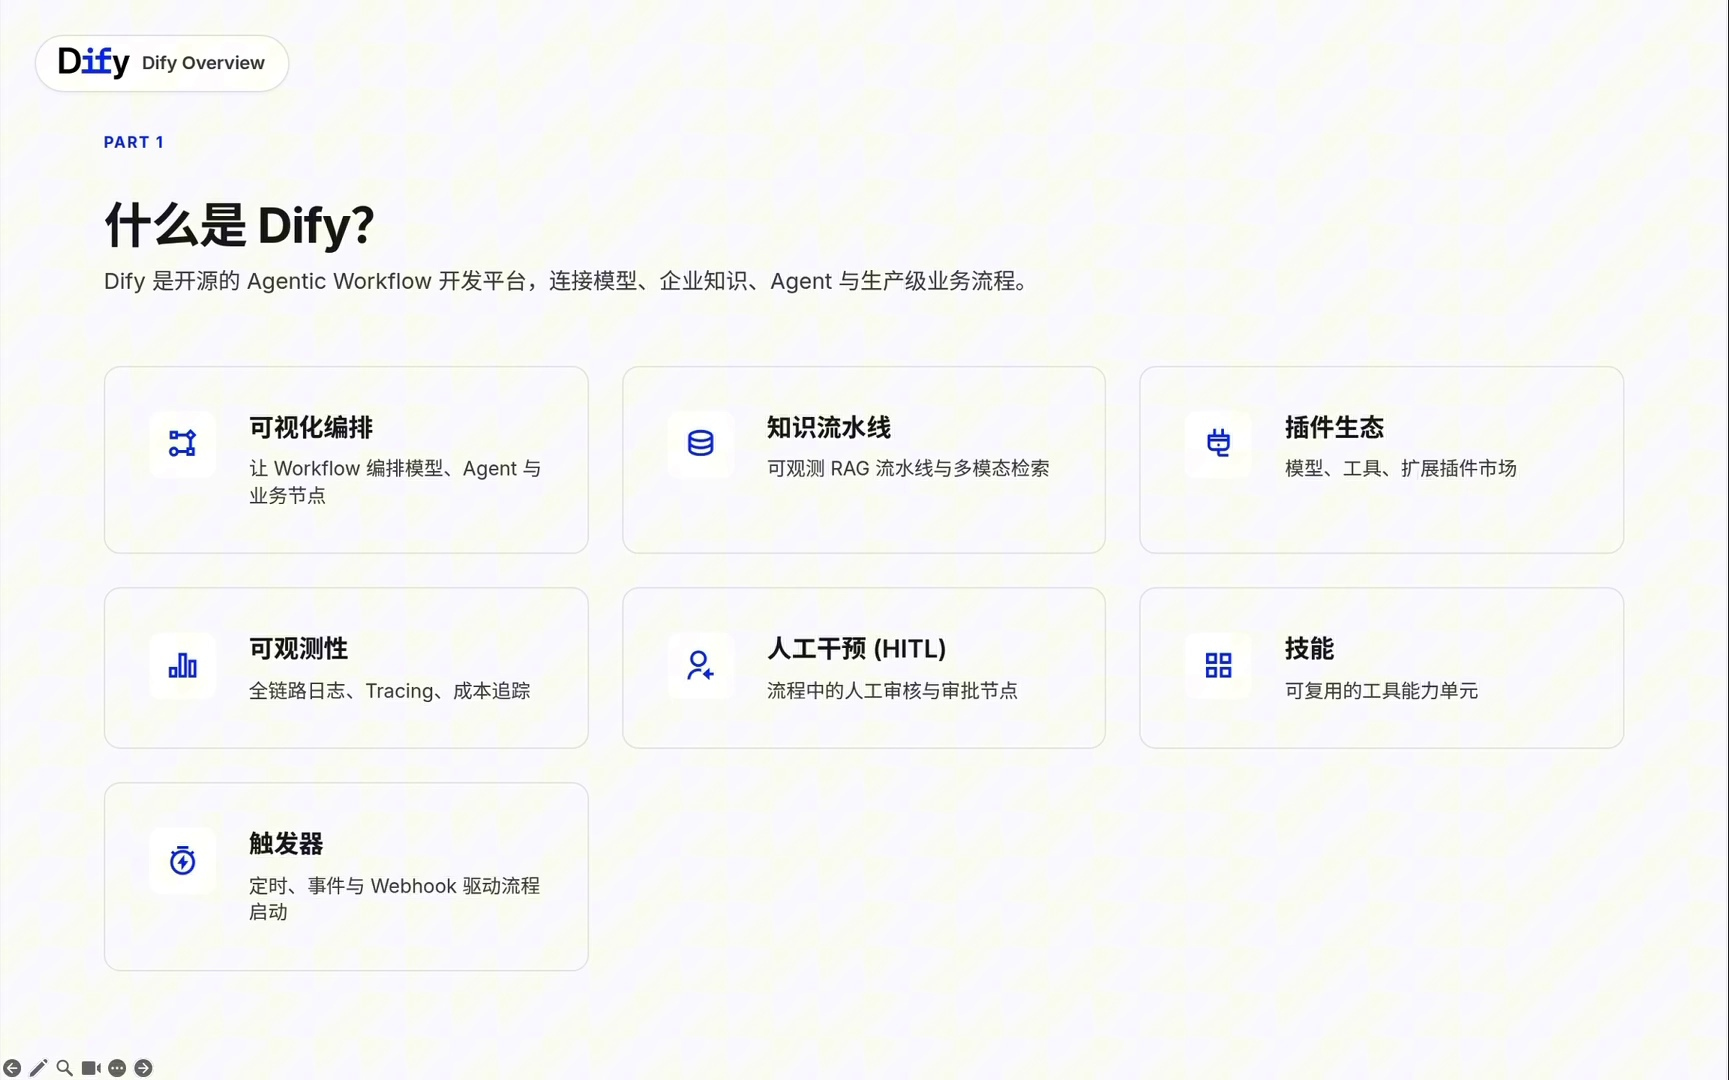Advance to the next slide arrow
The image size is (1729, 1080).
tap(143, 1068)
